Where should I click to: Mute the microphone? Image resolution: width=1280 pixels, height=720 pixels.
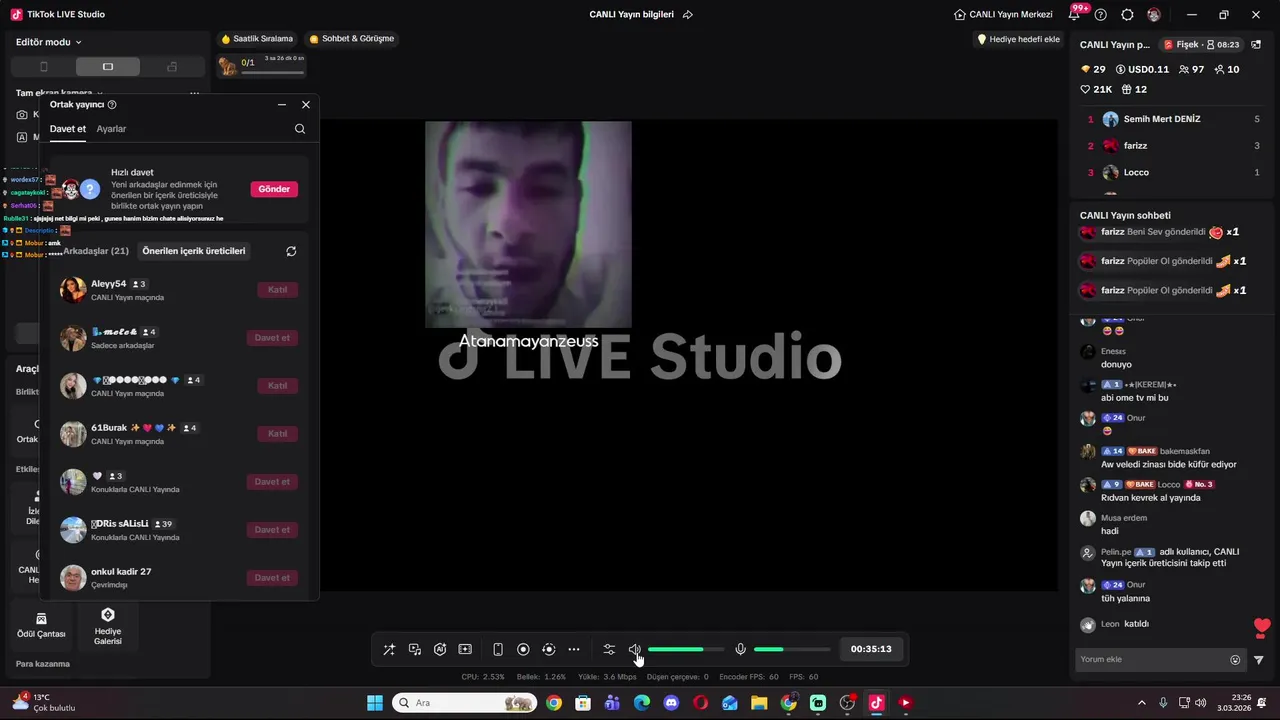pos(740,649)
